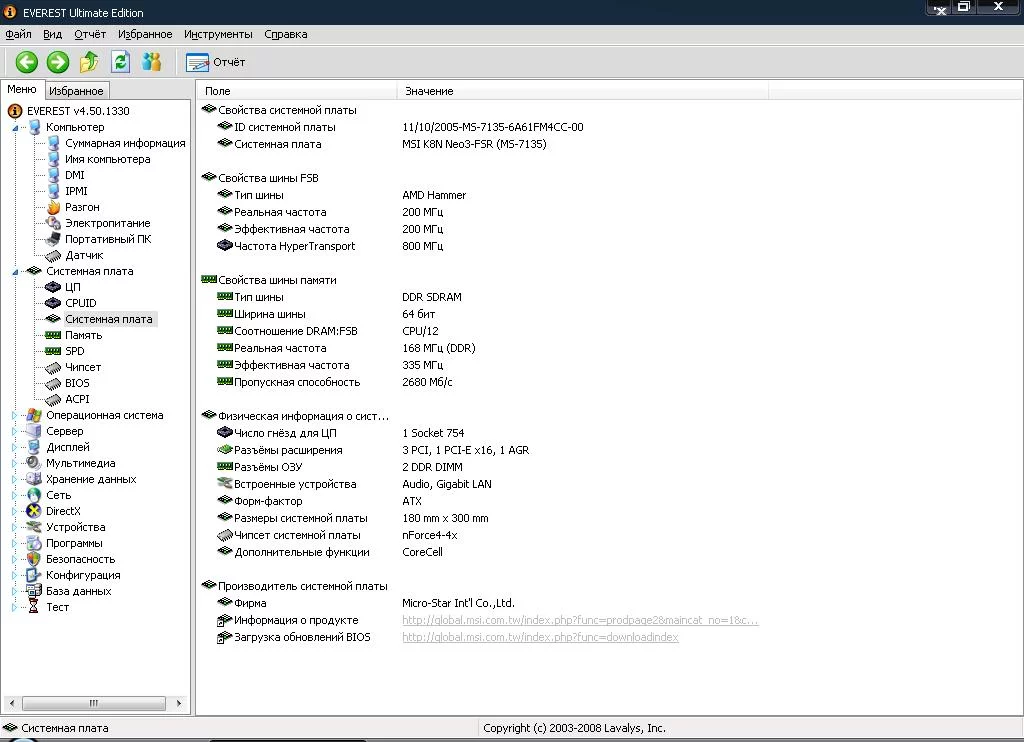Open the Справка menu
Screen dimensions: 1024x742
coord(285,34)
